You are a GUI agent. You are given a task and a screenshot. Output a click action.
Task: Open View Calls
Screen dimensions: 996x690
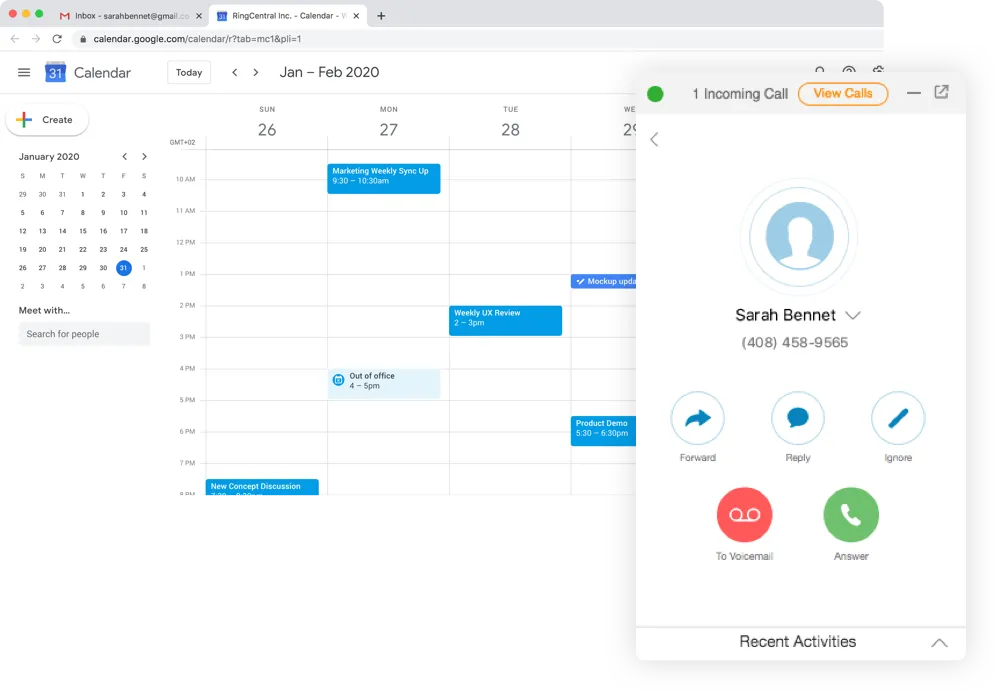pos(843,93)
